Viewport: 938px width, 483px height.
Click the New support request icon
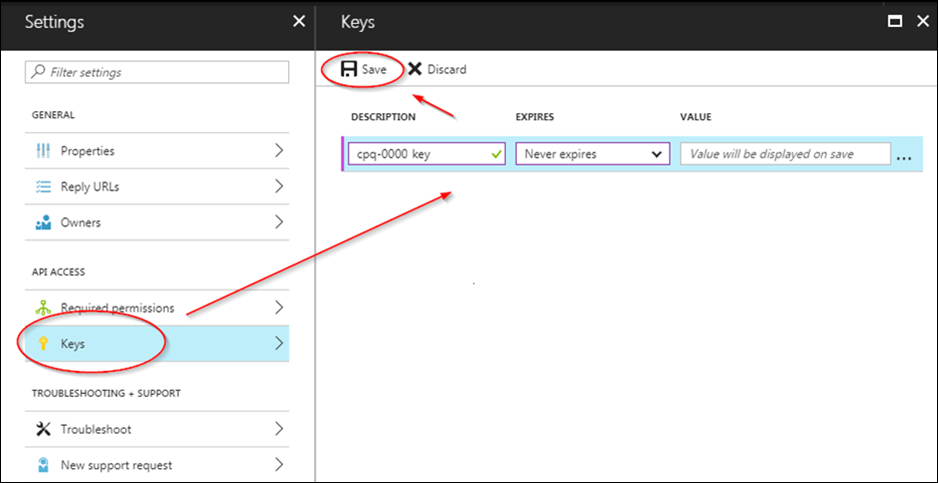(x=43, y=465)
